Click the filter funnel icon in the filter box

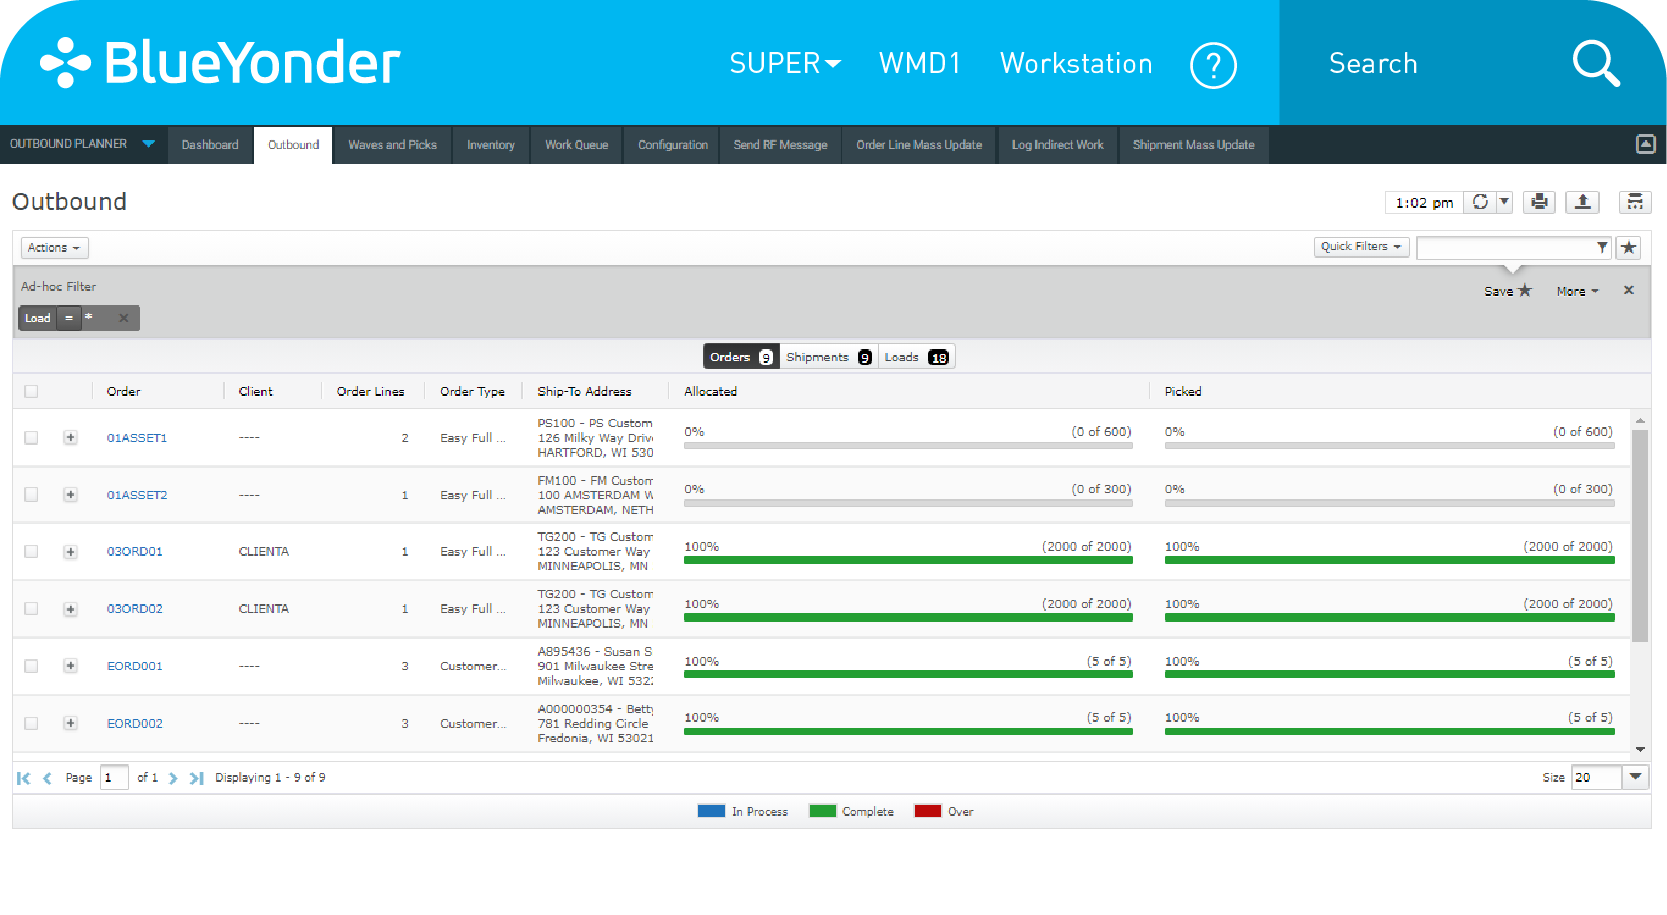[x=1604, y=247]
